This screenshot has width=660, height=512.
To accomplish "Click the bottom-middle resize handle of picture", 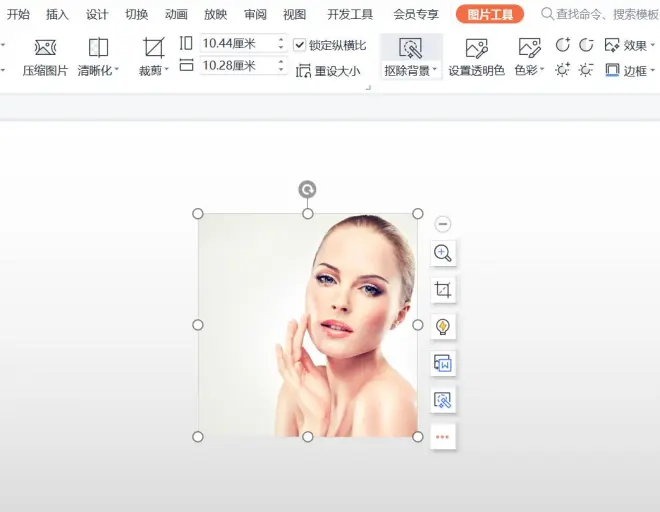I will coord(308,437).
